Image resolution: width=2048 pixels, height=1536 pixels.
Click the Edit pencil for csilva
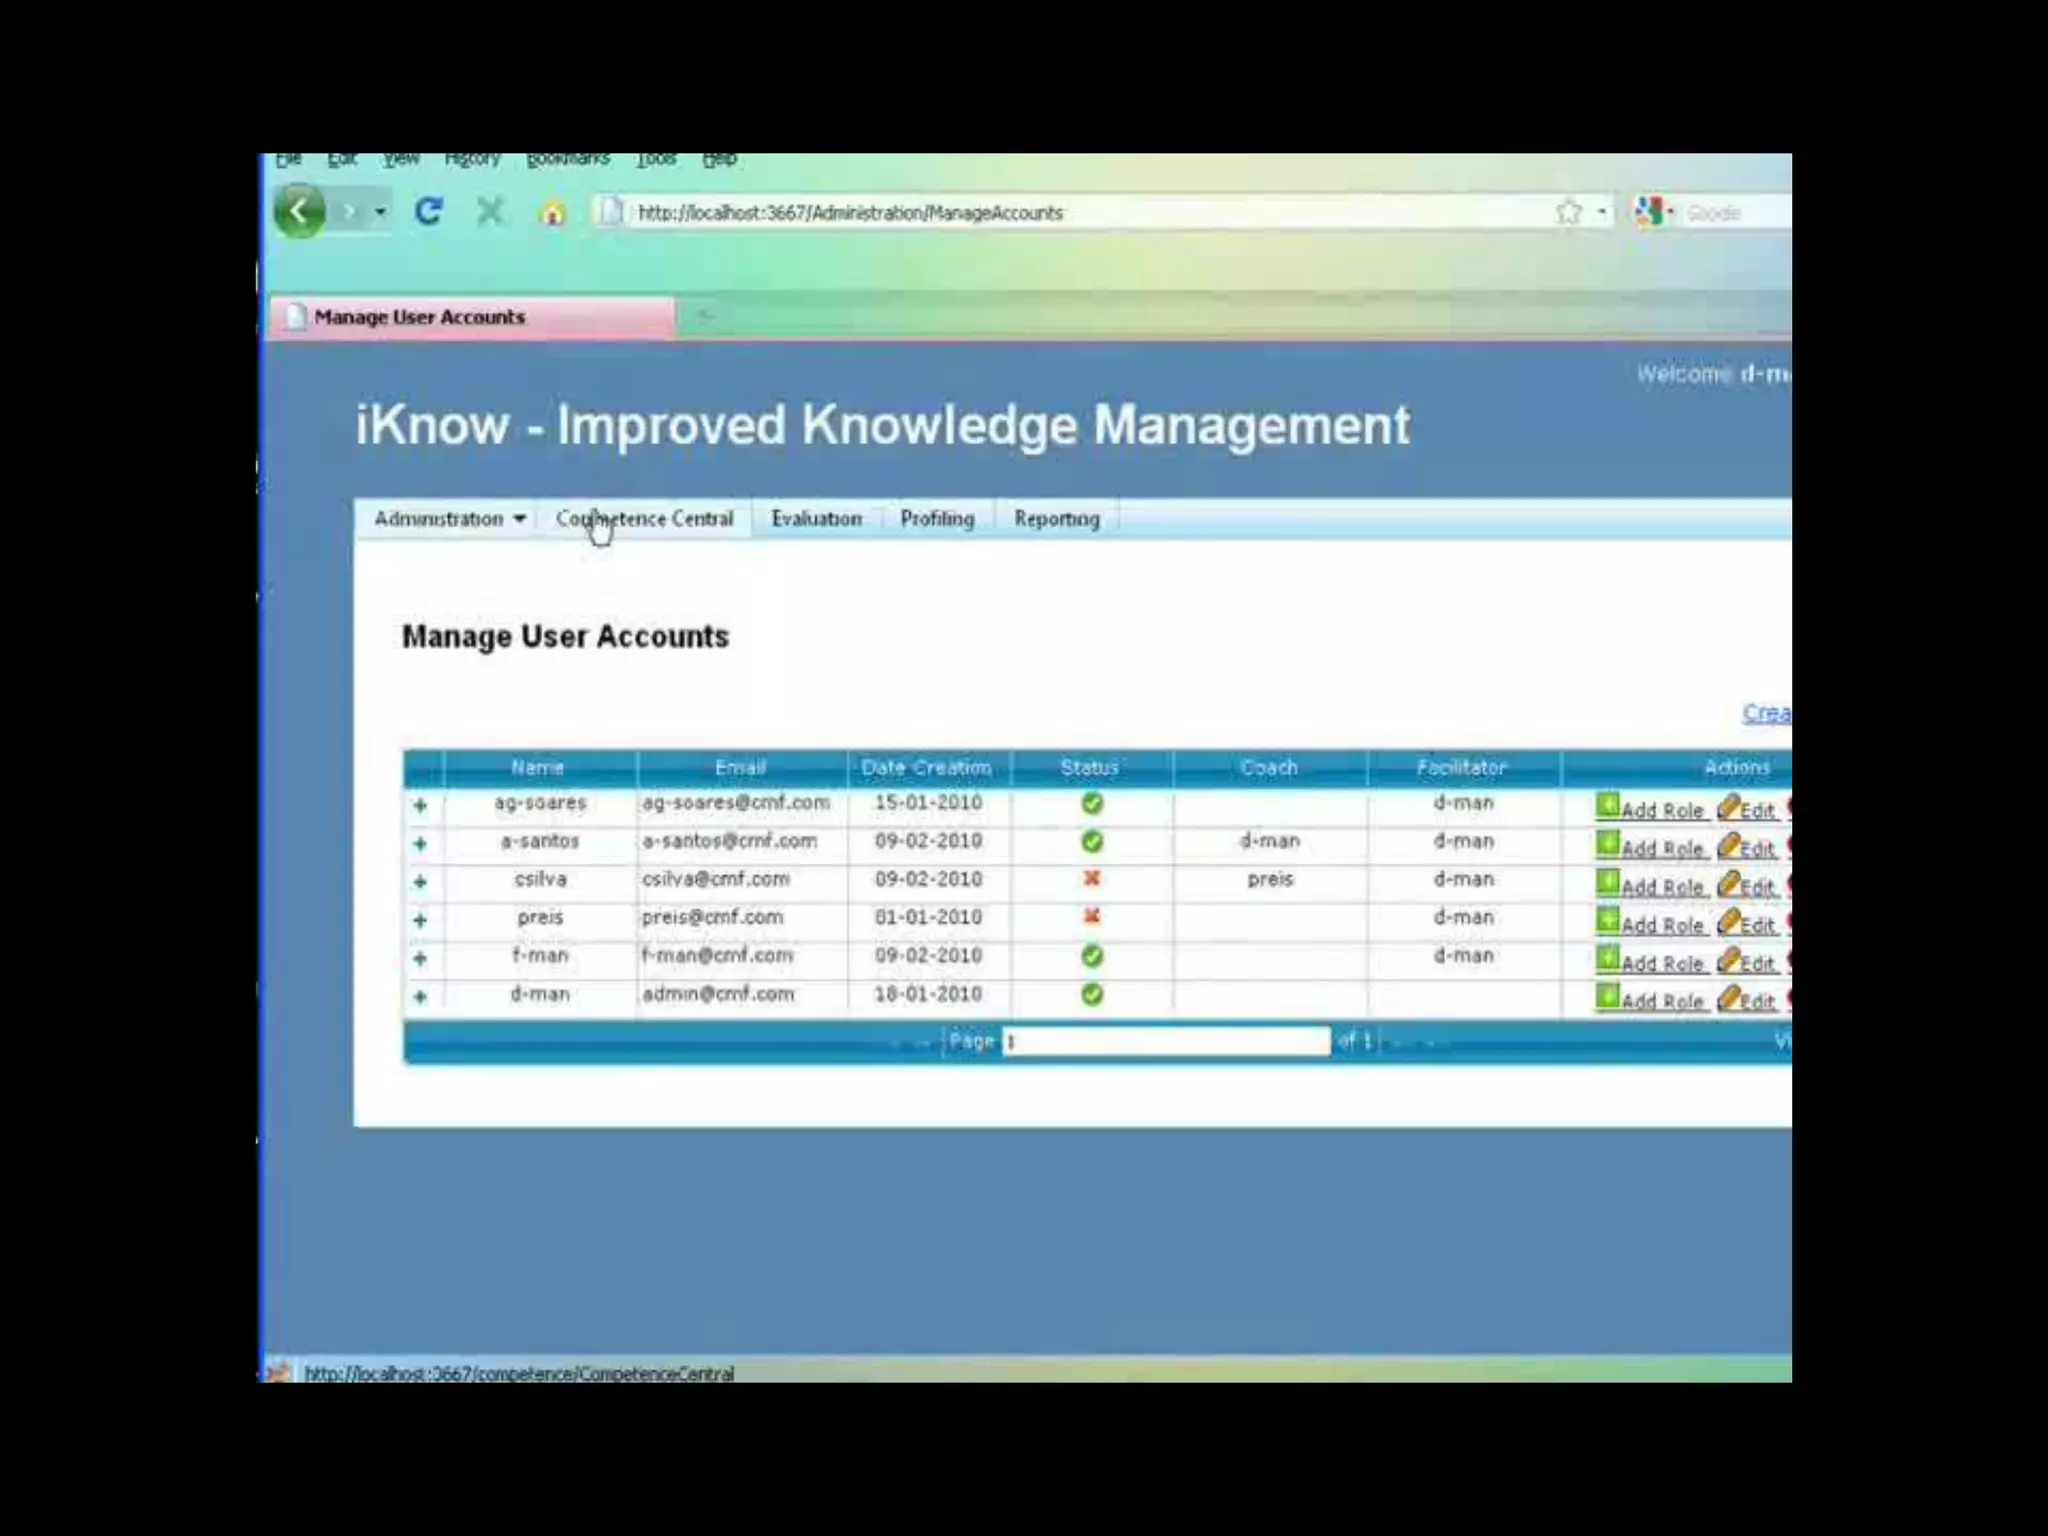[x=1730, y=884]
